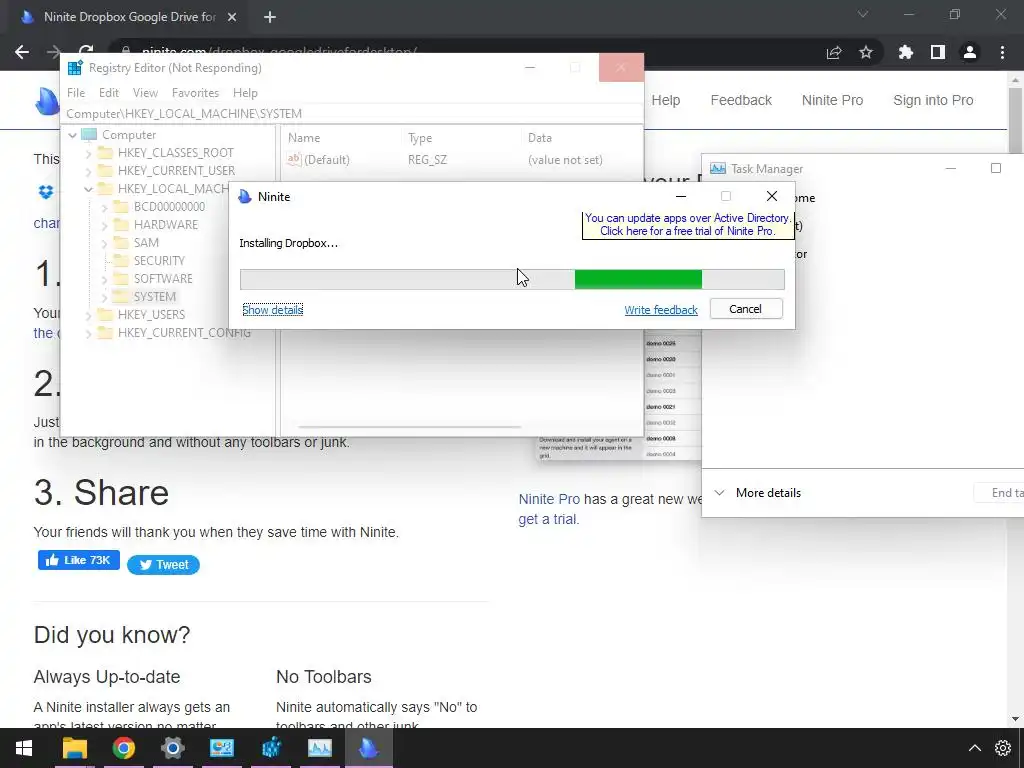Select the SYSTEM key
Image resolution: width=1024 pixels, height=768 pixels.
[x=154, y=296]
